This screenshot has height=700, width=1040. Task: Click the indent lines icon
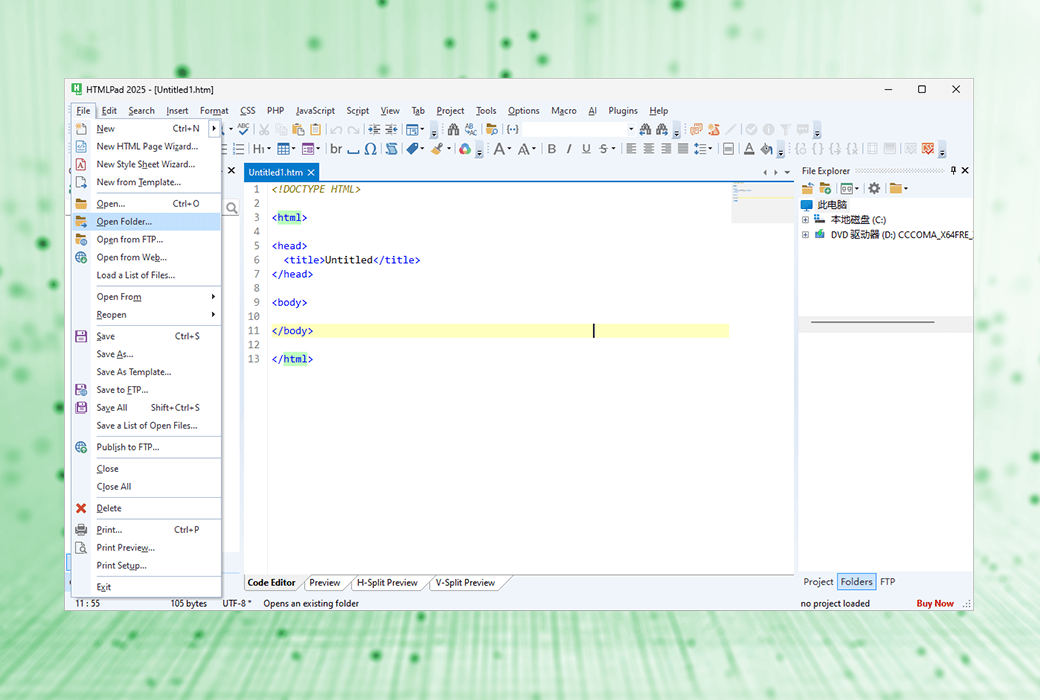pos(375,129)
